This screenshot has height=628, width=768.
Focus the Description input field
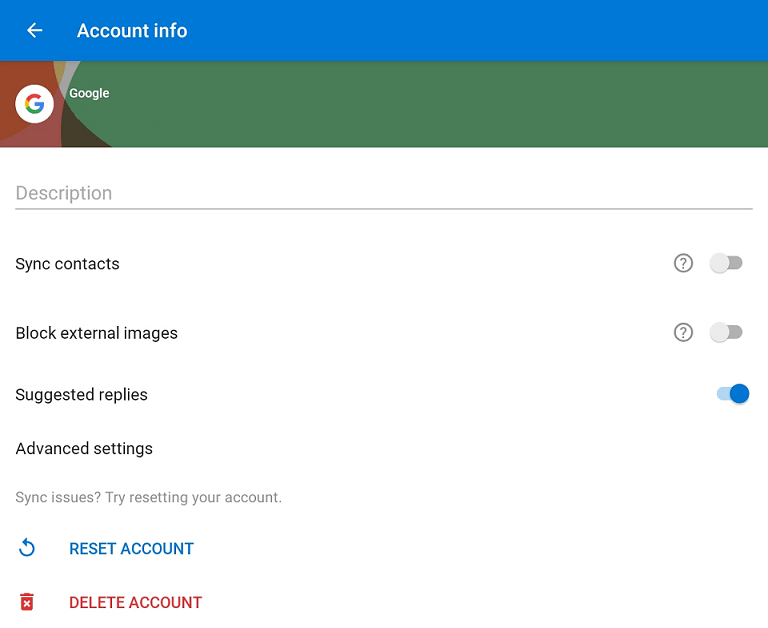click(383, 193)
